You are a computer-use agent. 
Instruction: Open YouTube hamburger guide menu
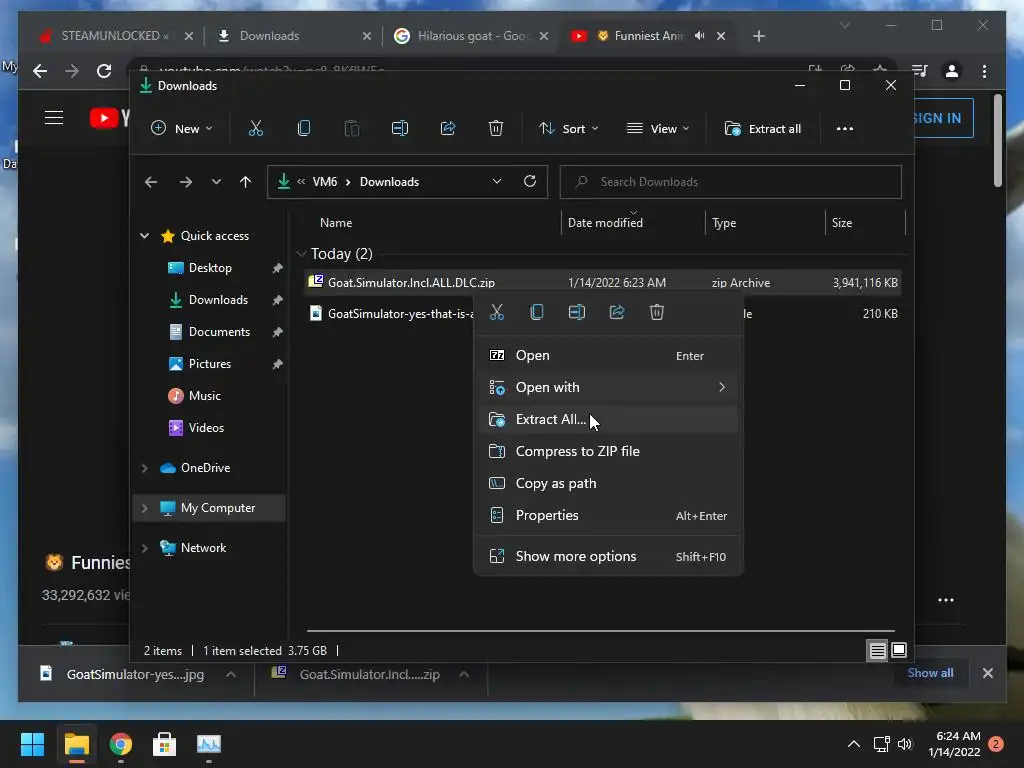54,118
